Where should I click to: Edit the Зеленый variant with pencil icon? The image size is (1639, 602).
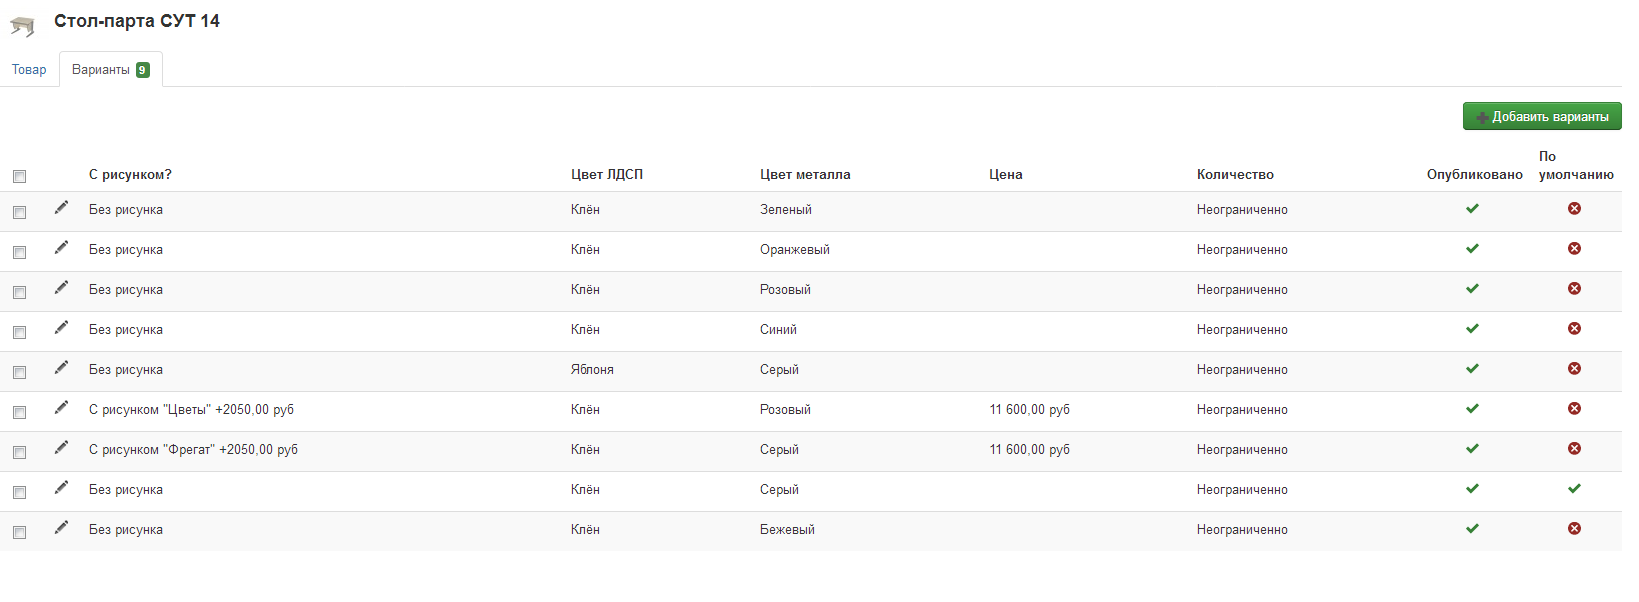pyautogui.click(x=61, y=207)
